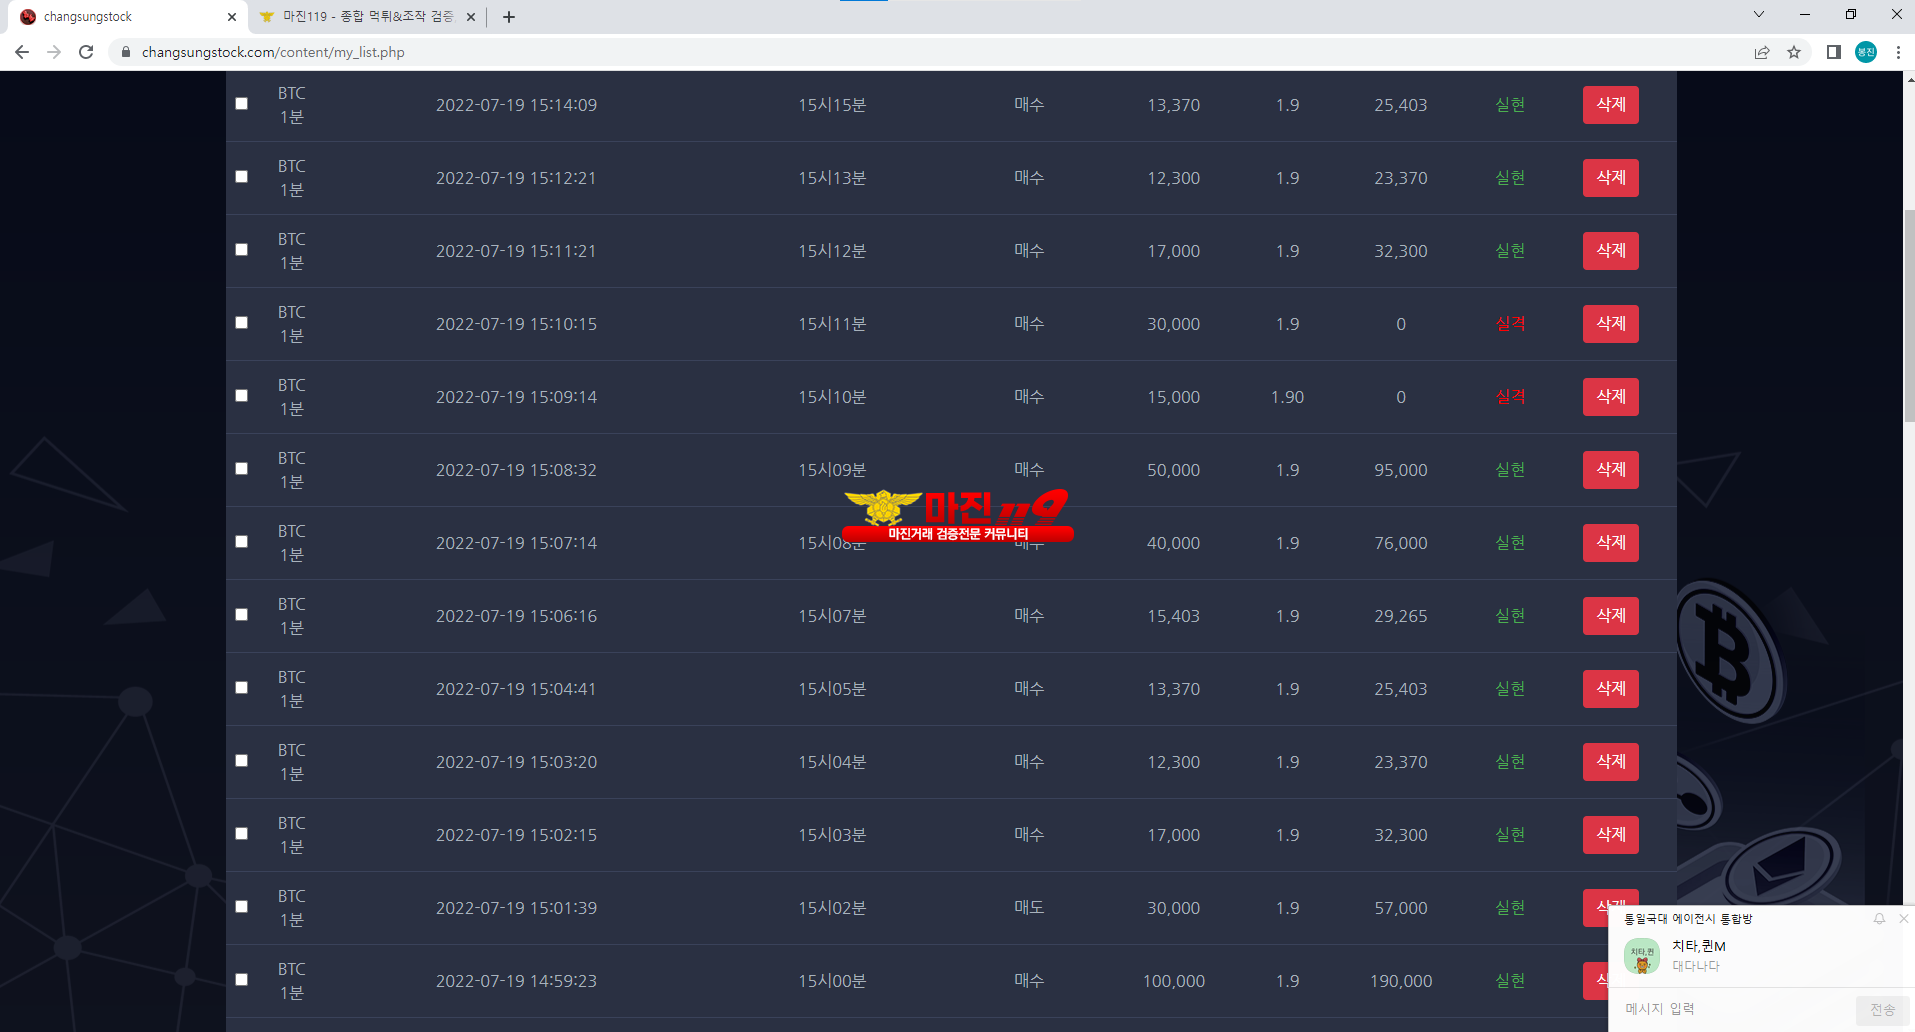Delete the 15시07분 trade with 삭제
This screenshot has height=1032, width=1915.
pyautogui.click(x=1610, y=616)
